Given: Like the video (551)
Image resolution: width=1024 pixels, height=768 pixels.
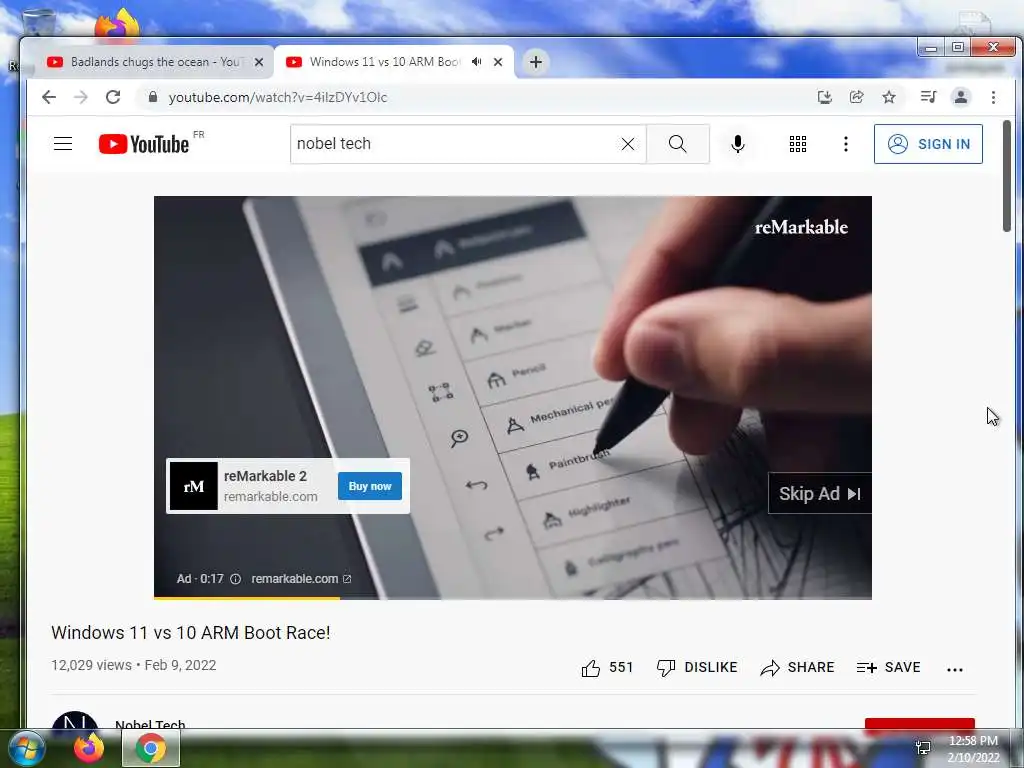Looking at the screenshot, I should [x=607, y=667].
